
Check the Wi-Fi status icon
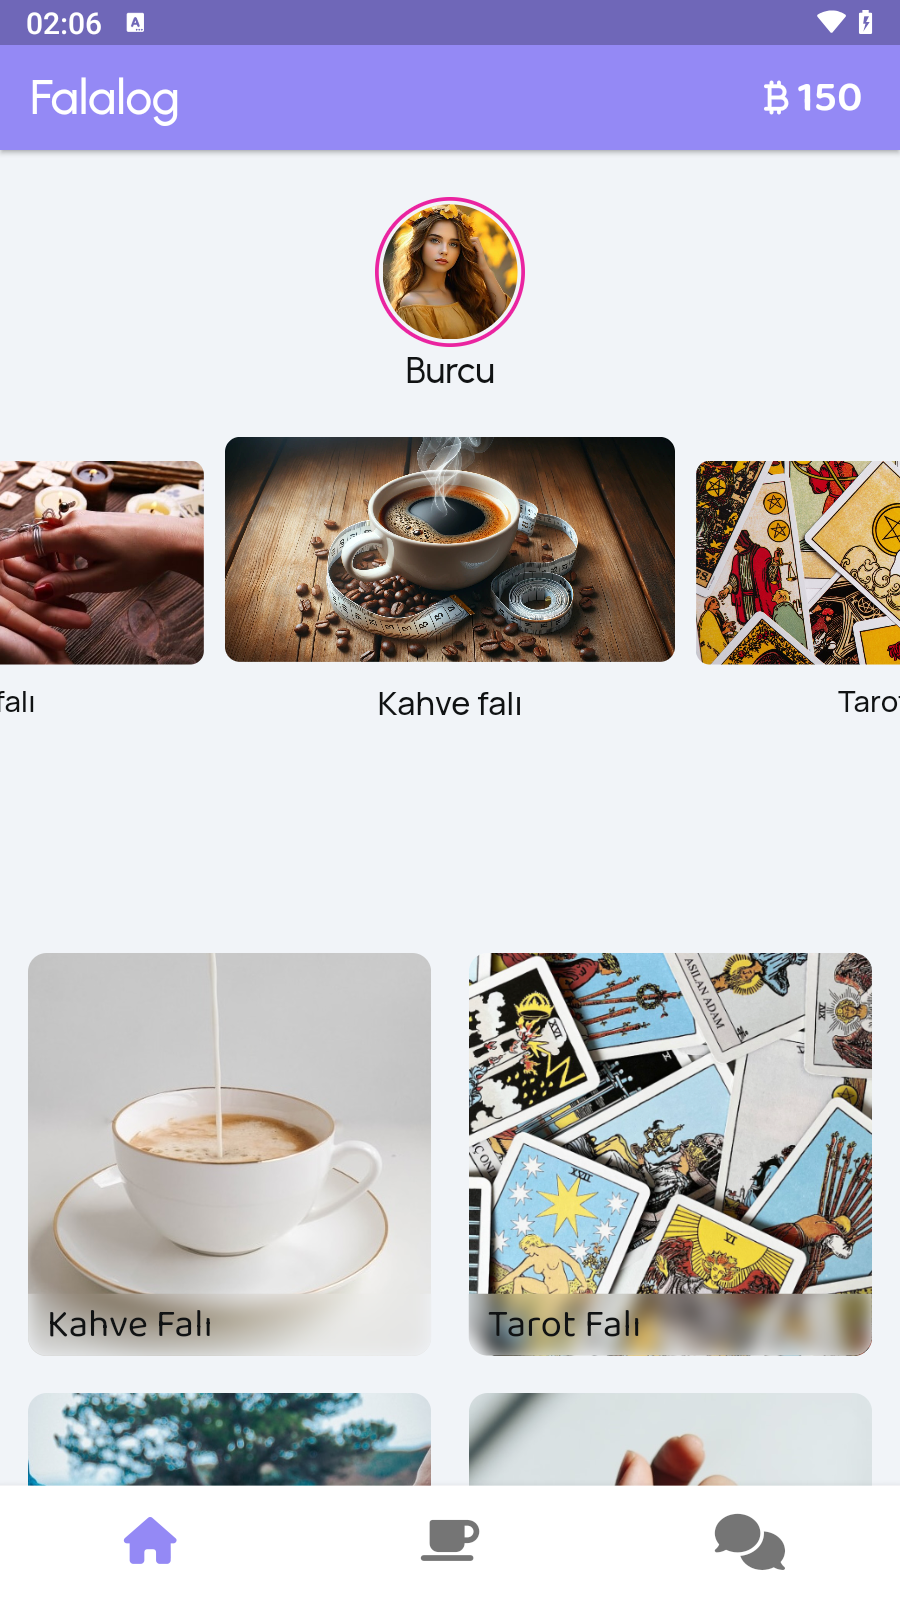coord(831,22)
